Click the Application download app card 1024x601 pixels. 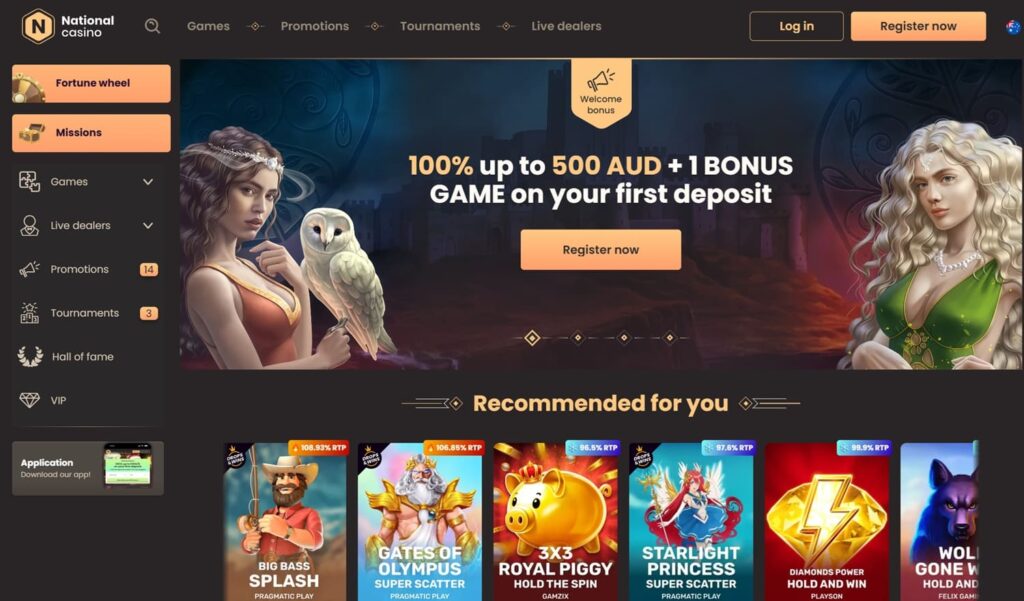[88, 468]
